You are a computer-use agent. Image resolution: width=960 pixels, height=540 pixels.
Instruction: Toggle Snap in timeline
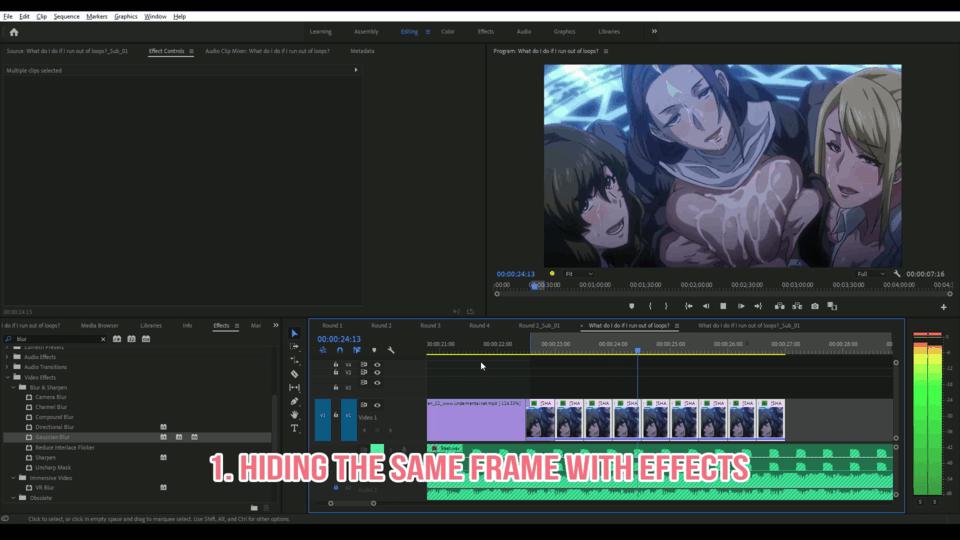[x=340, y=350]
